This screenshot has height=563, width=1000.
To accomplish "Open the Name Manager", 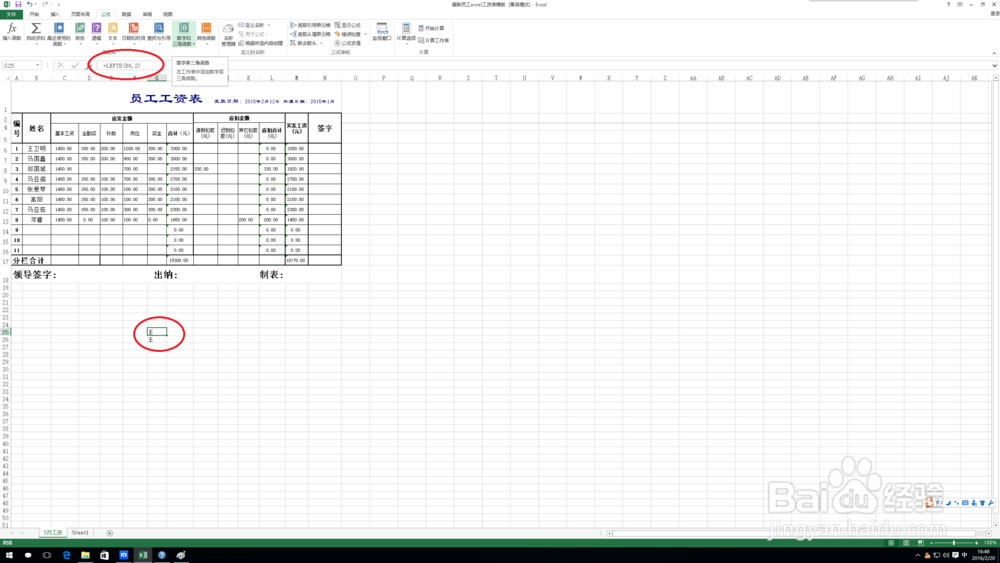I will [228, 35].
